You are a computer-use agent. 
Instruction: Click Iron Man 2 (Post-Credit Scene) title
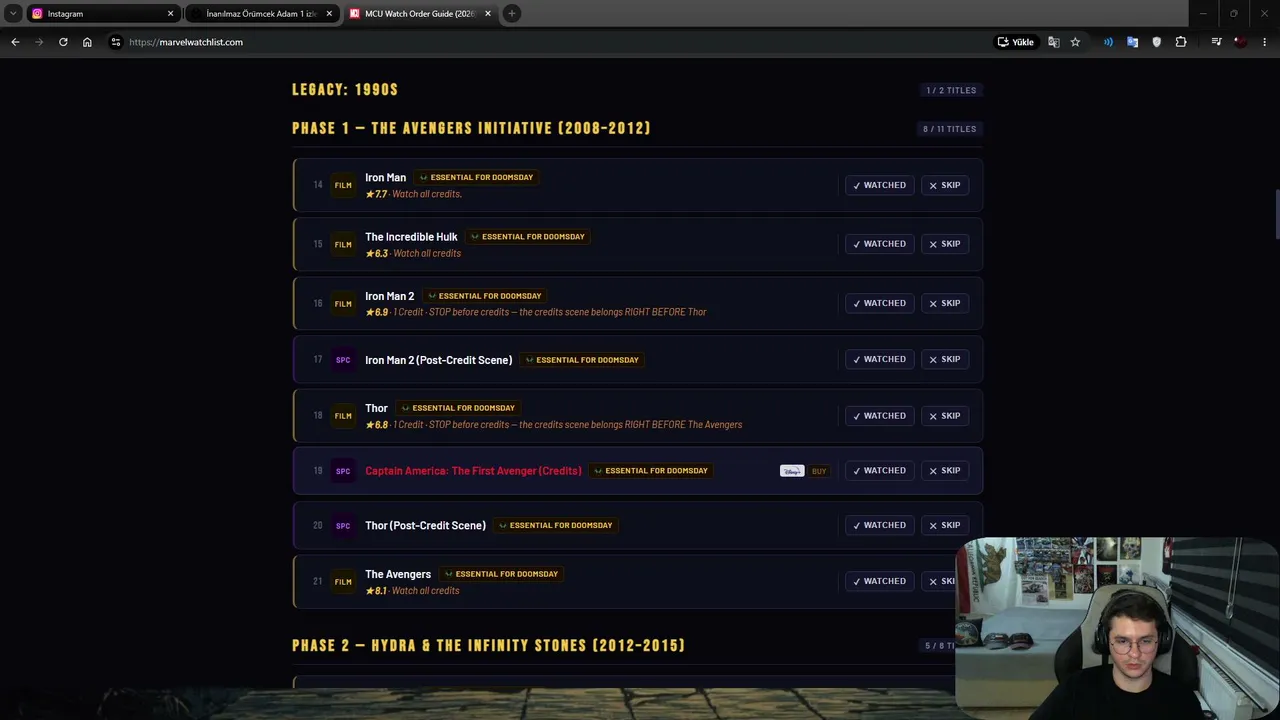pos(438,360)
